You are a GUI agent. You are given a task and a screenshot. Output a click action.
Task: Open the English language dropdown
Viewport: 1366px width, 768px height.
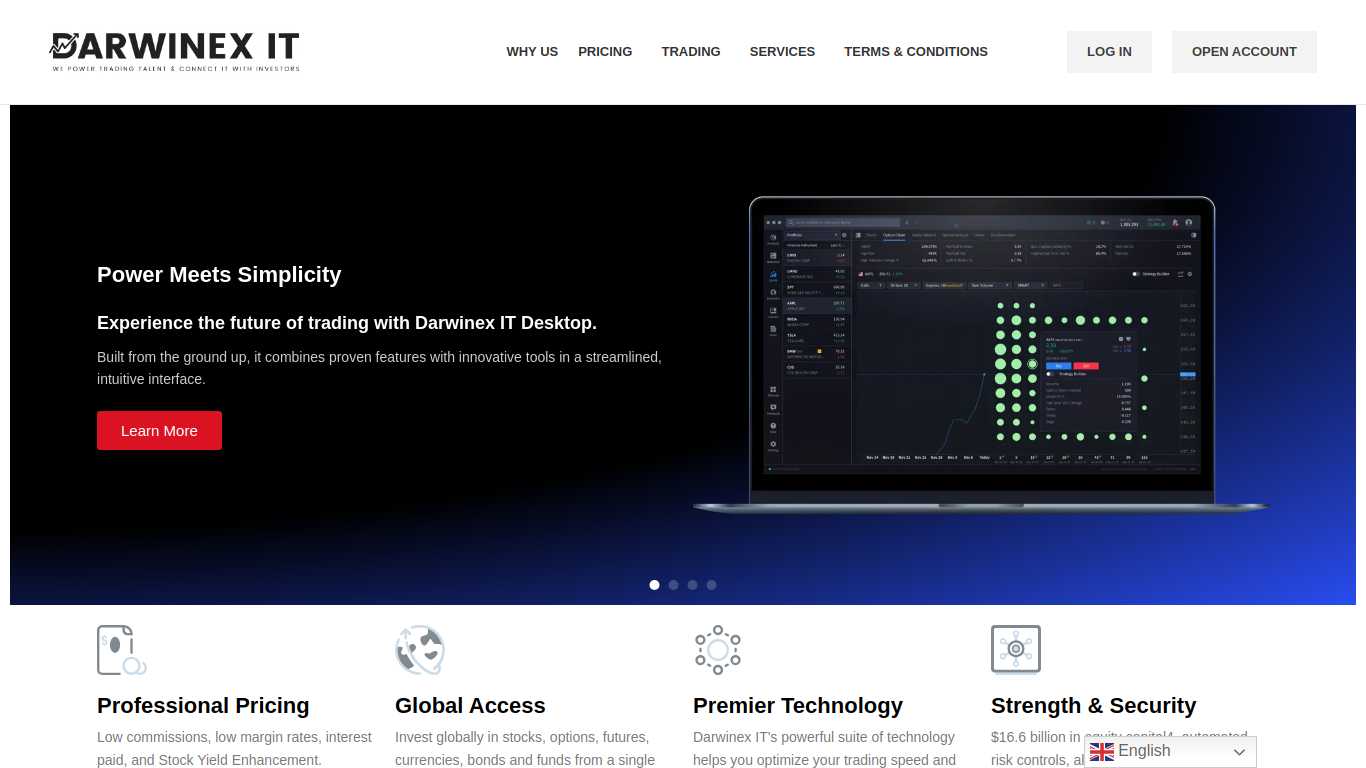point(1170,752)
